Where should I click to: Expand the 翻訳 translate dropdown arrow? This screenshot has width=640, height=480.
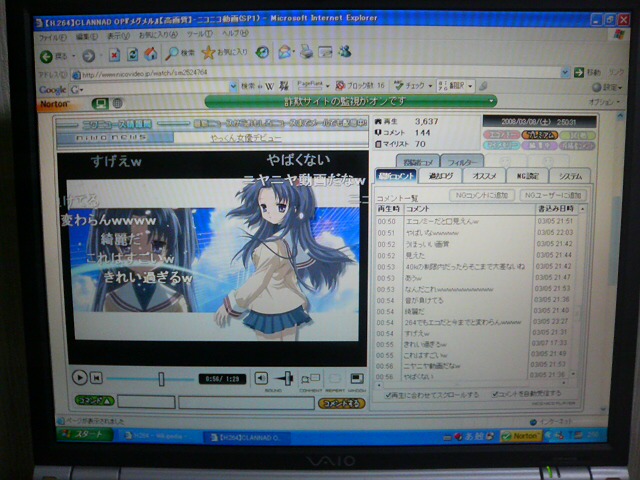470,86
